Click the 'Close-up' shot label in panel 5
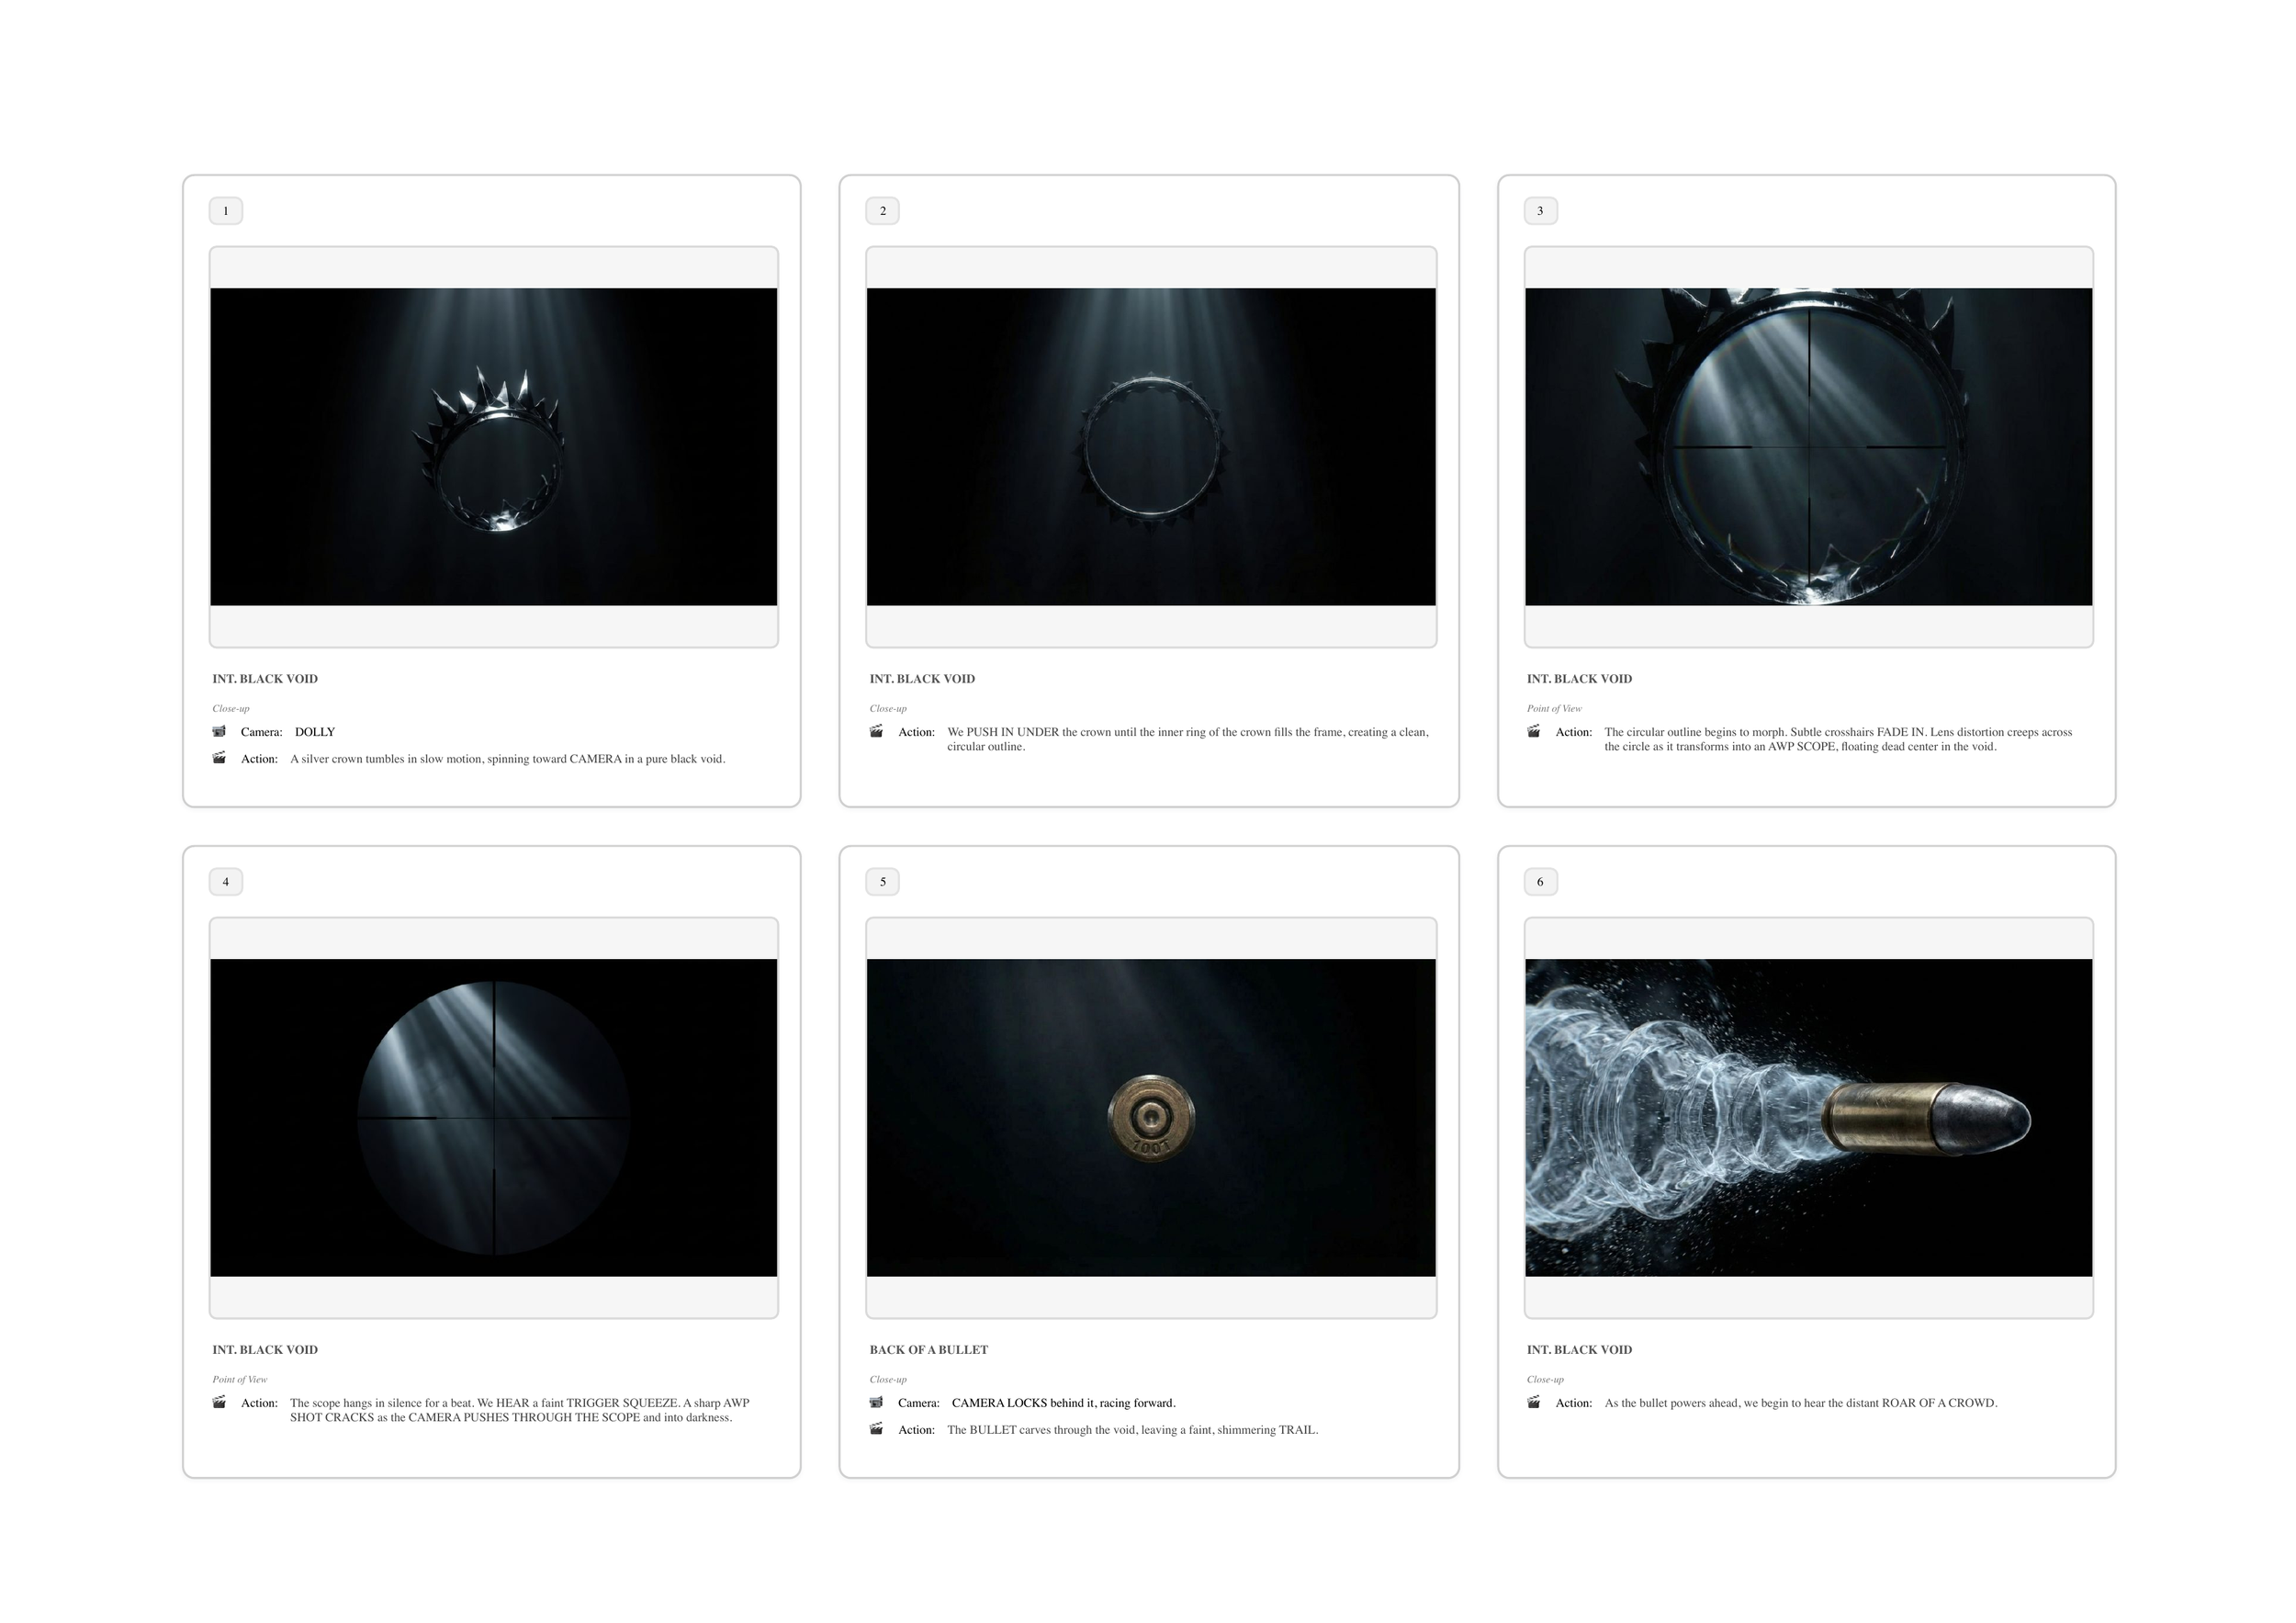The width and height of the screenshot is (2296, 1623). 888,1380
